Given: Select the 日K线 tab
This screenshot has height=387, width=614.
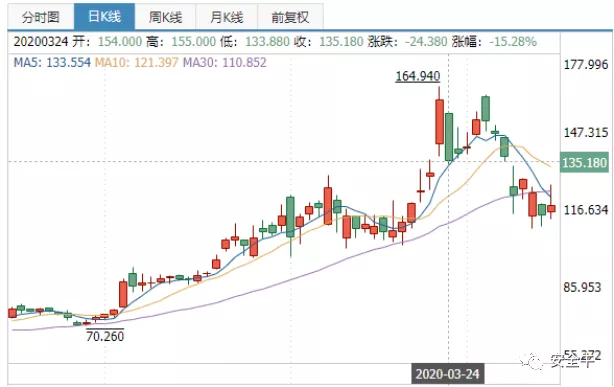Looking at the screenshot, I should click(x=105, y=17).
